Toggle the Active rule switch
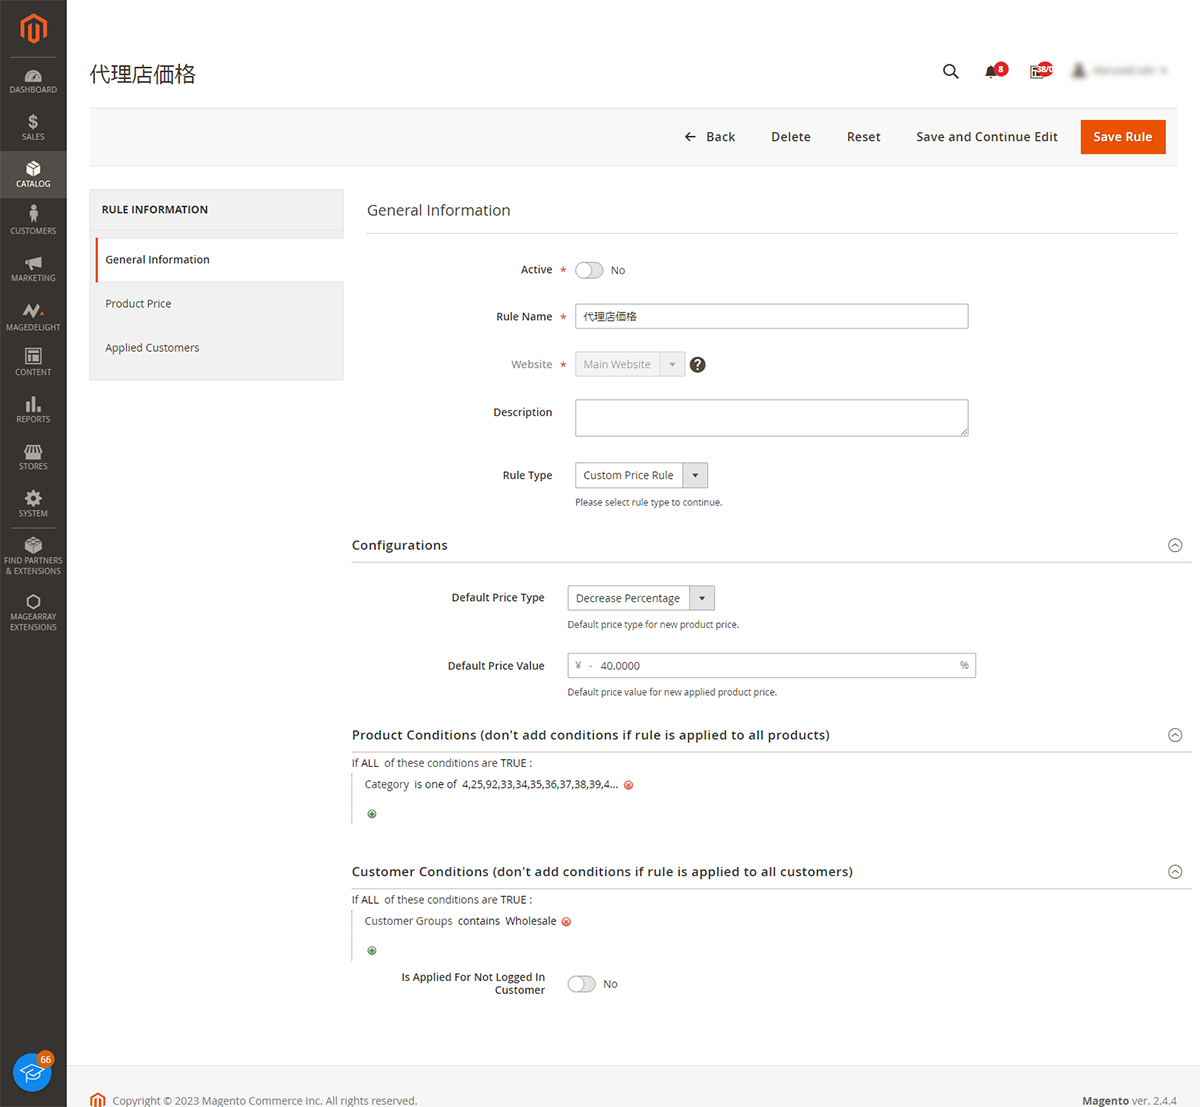Viewport: 1200px width, 1107px height. [x=589, y=270]
